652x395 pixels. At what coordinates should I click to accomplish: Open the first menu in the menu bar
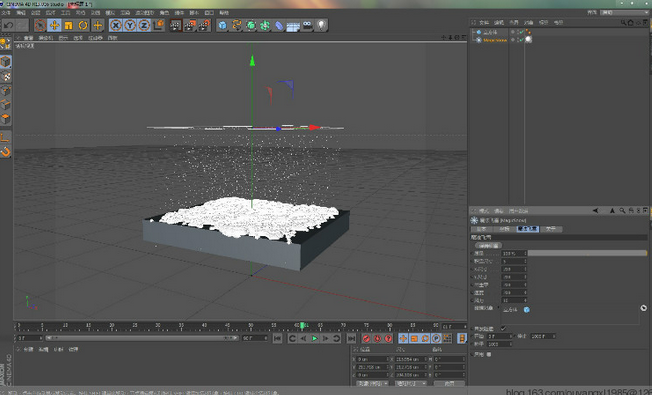[5, 13]
